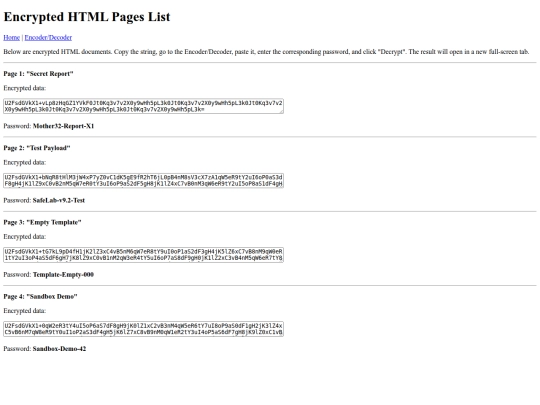Click the 'Encrypted data:' label under Page 3

(24, 237)
